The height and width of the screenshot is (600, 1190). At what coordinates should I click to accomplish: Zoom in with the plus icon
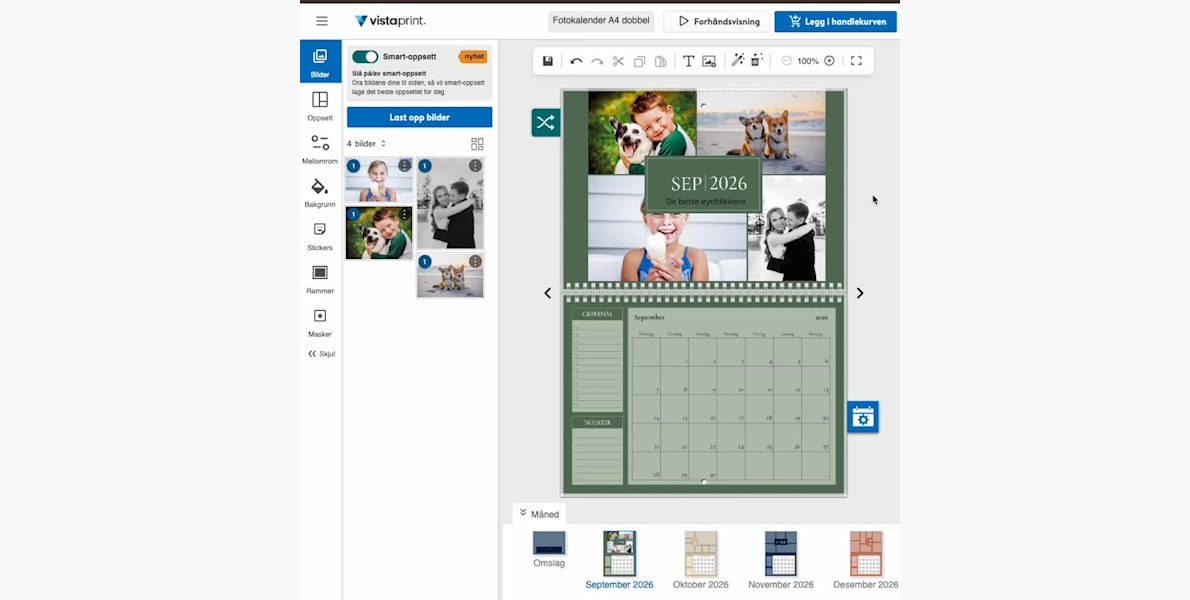[x=829, y=61]
